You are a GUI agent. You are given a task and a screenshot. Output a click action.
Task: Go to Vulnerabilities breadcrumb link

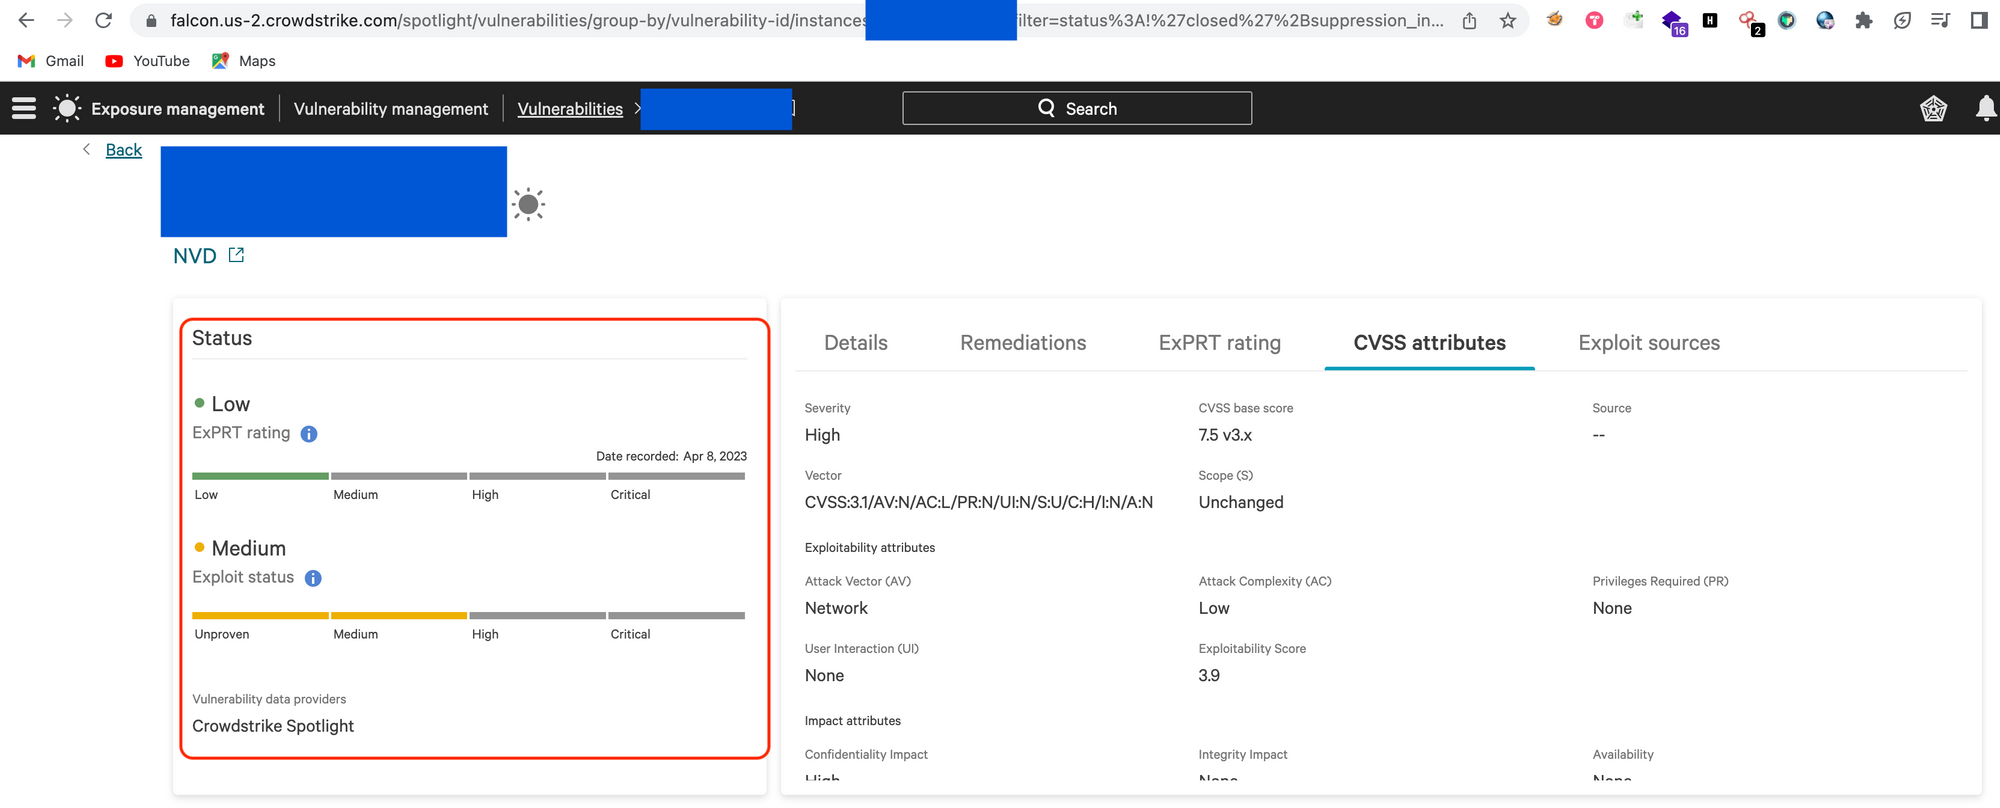pos(570,109)
